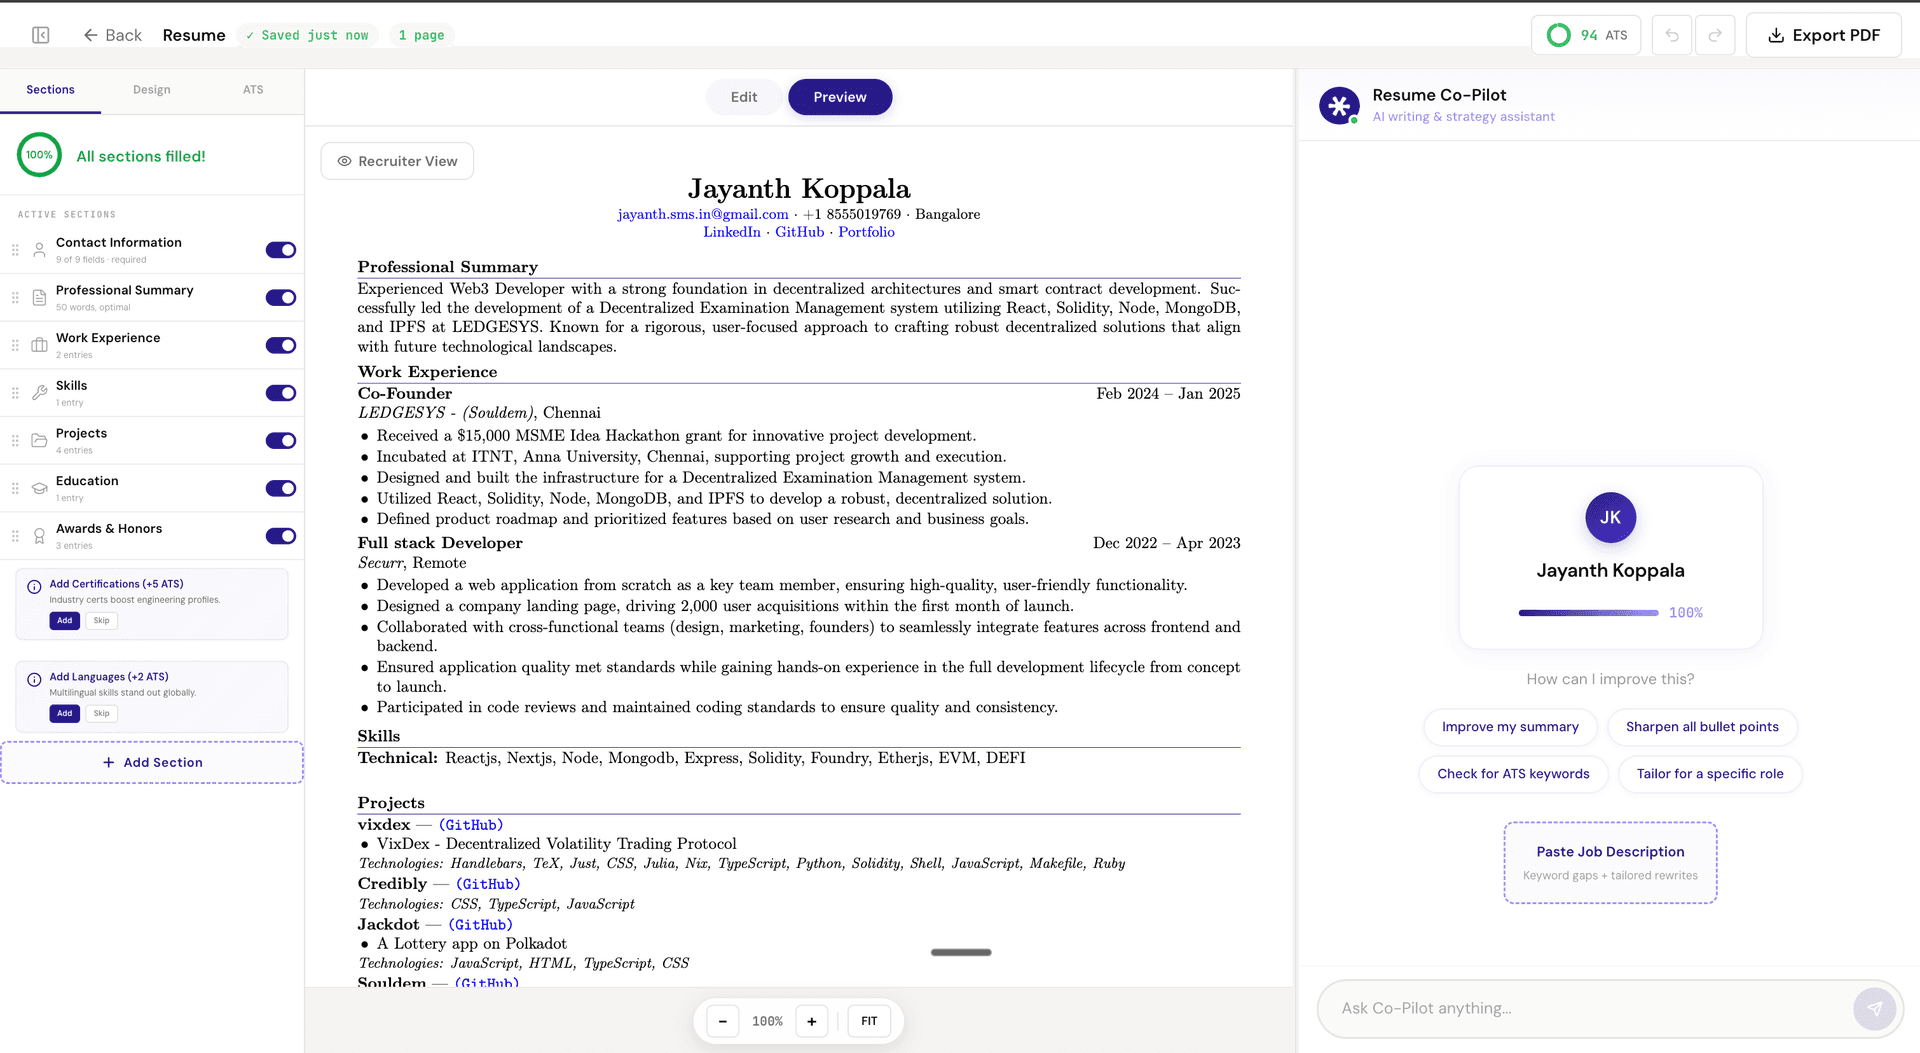Click the Projects row drag handle
The image size is (1920, 1053).
tap(15, 441)
